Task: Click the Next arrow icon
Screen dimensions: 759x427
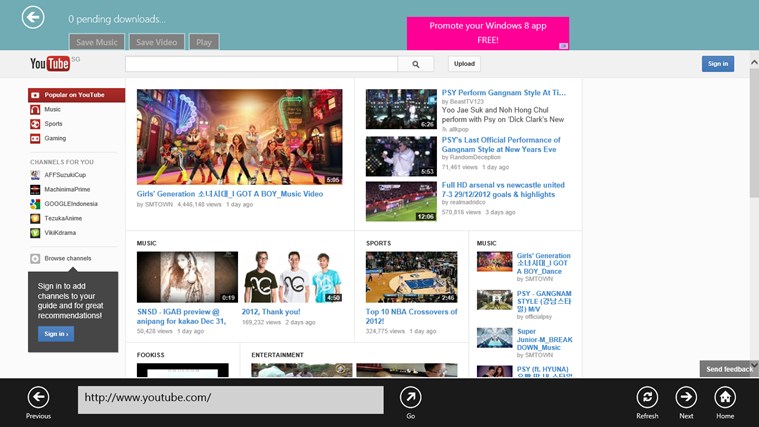Action: pos(686,397)
